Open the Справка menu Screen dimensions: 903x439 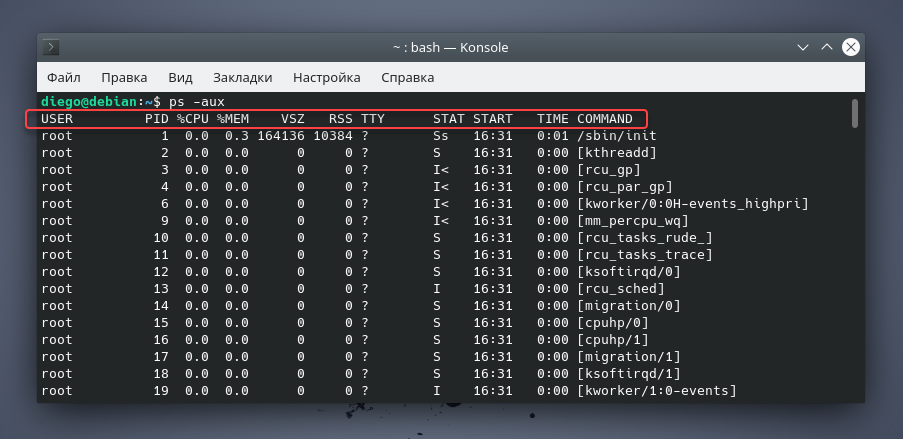[407, 77]
